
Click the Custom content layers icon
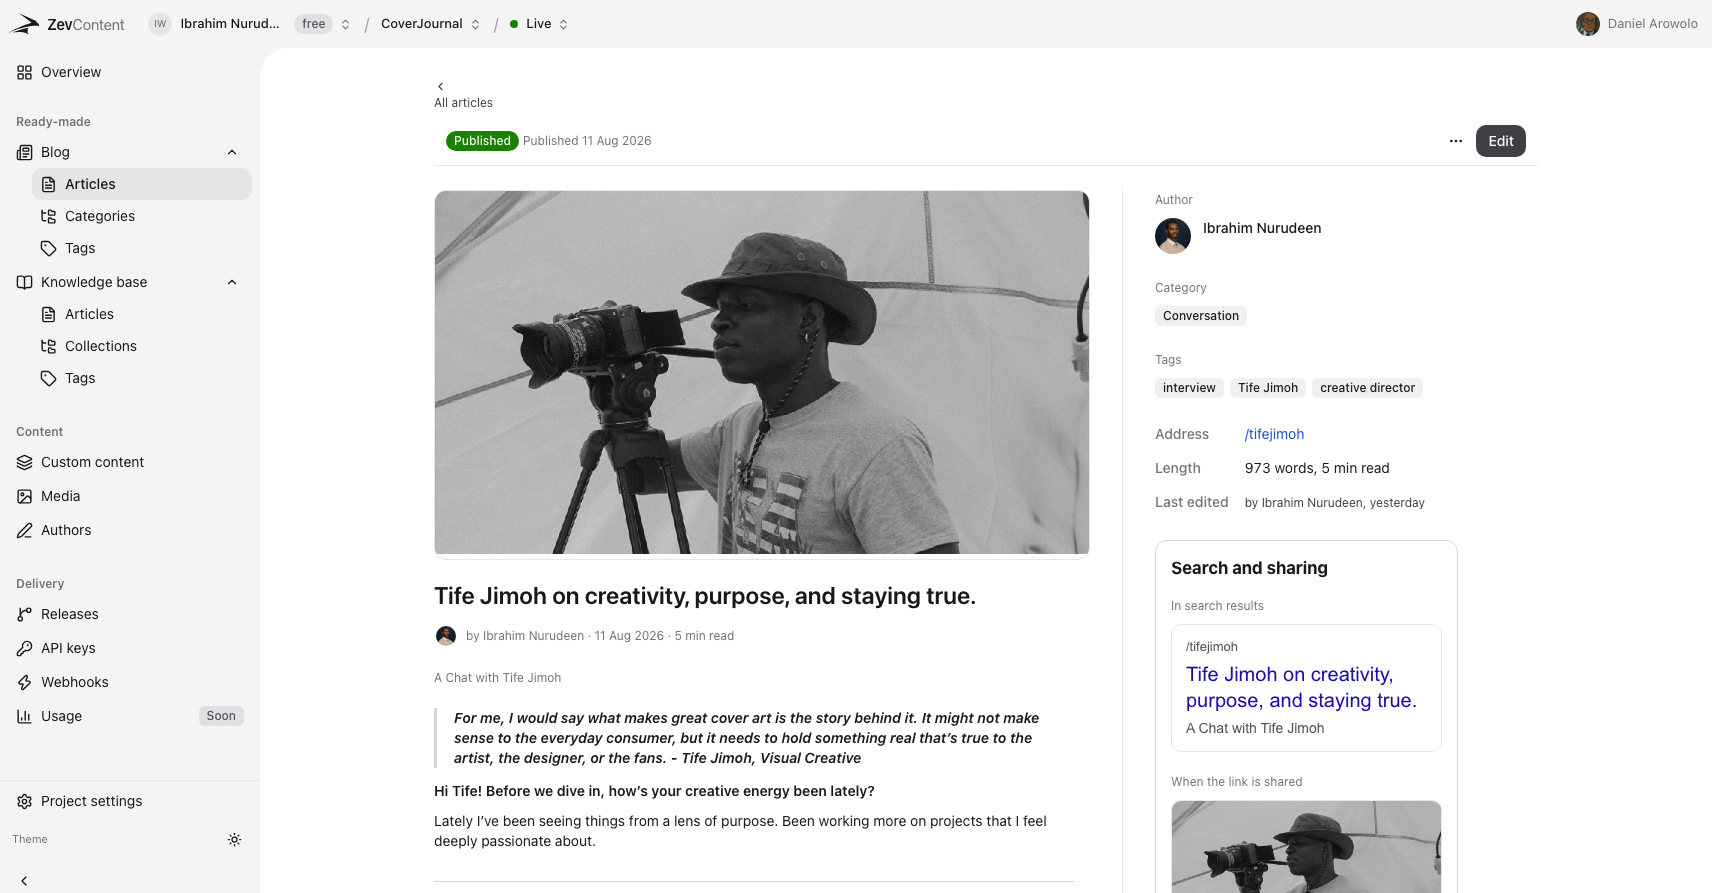pyautogui.click(x=24, y=462)
